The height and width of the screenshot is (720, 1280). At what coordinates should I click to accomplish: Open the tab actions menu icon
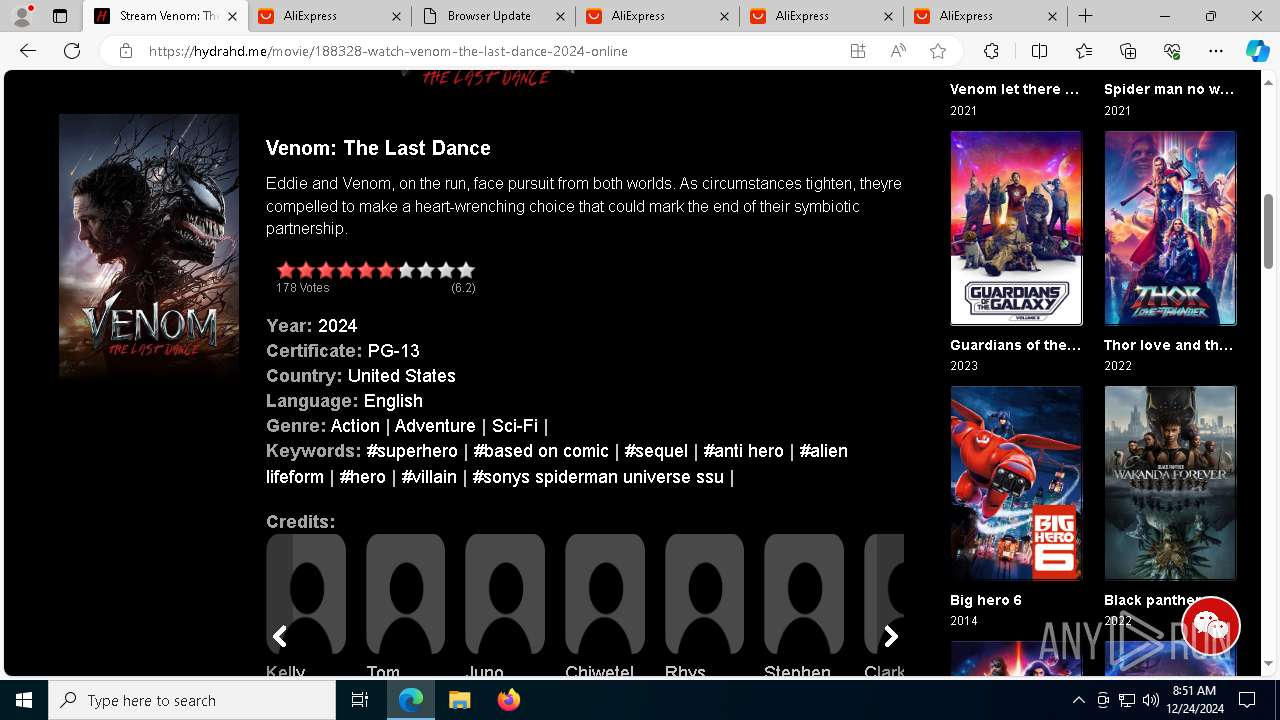point(60,16)
